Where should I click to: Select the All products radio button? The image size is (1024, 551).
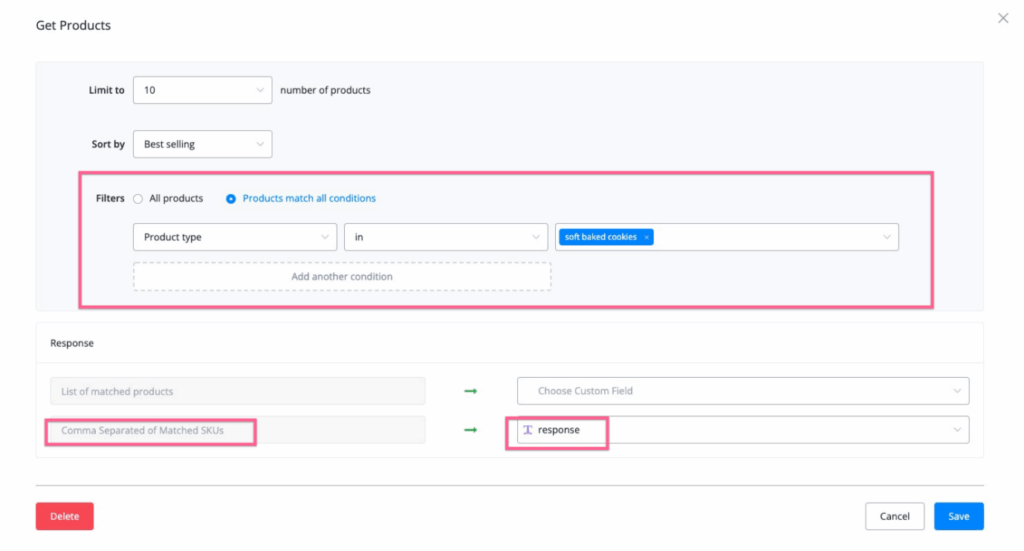point(138,199)
